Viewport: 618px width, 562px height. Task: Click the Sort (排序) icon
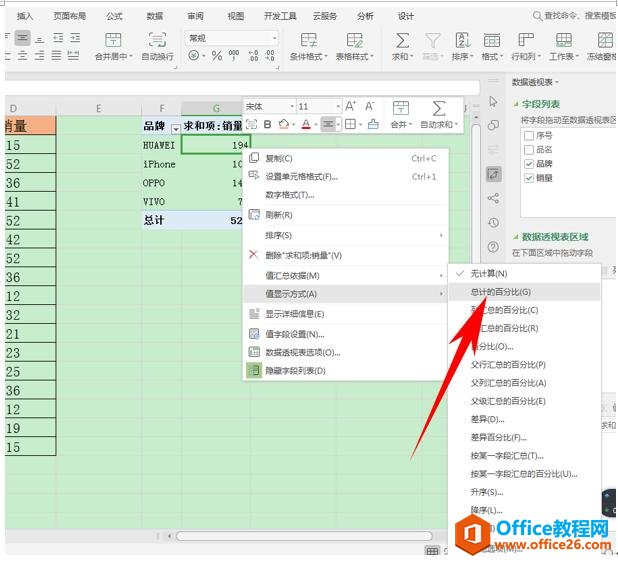[462, 40]
